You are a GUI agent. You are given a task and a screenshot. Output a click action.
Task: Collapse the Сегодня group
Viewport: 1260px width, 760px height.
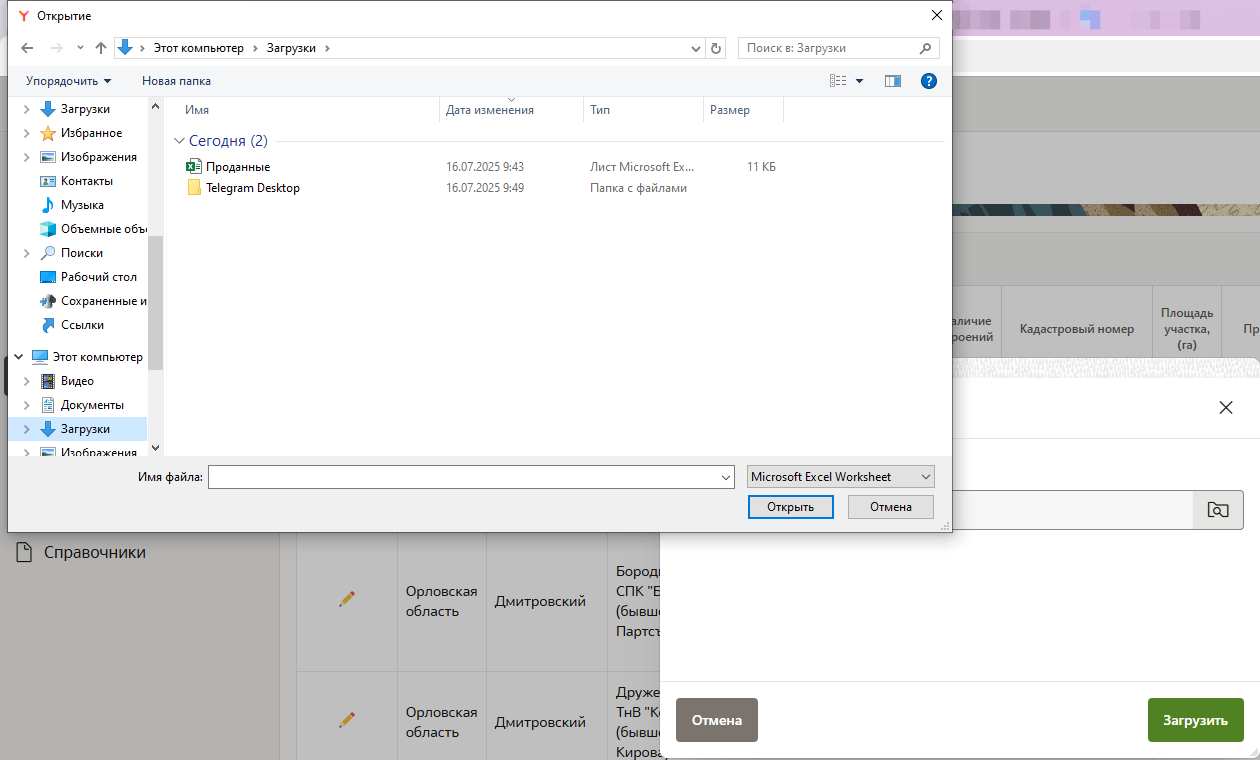pos(180,142)
